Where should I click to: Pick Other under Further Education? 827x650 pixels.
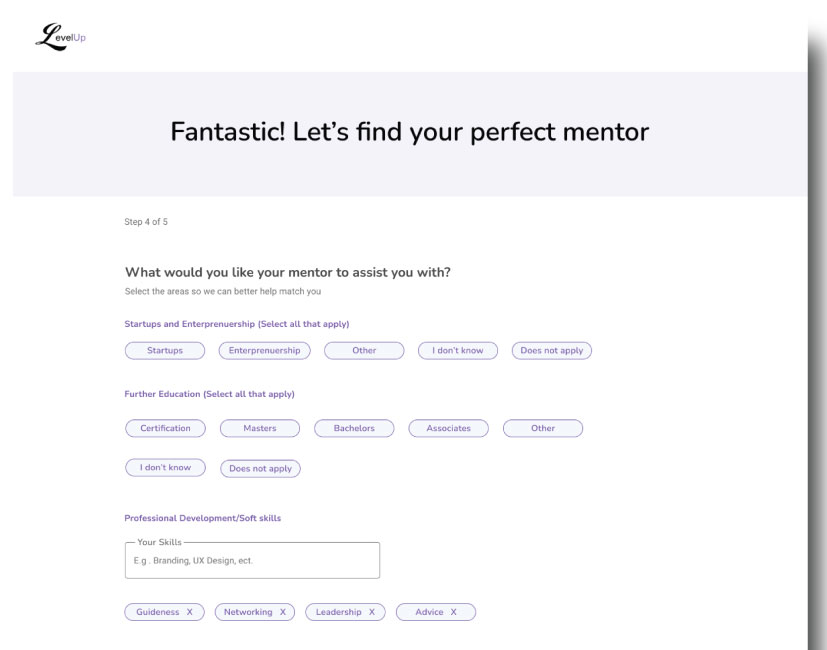[x=543, y=428]
